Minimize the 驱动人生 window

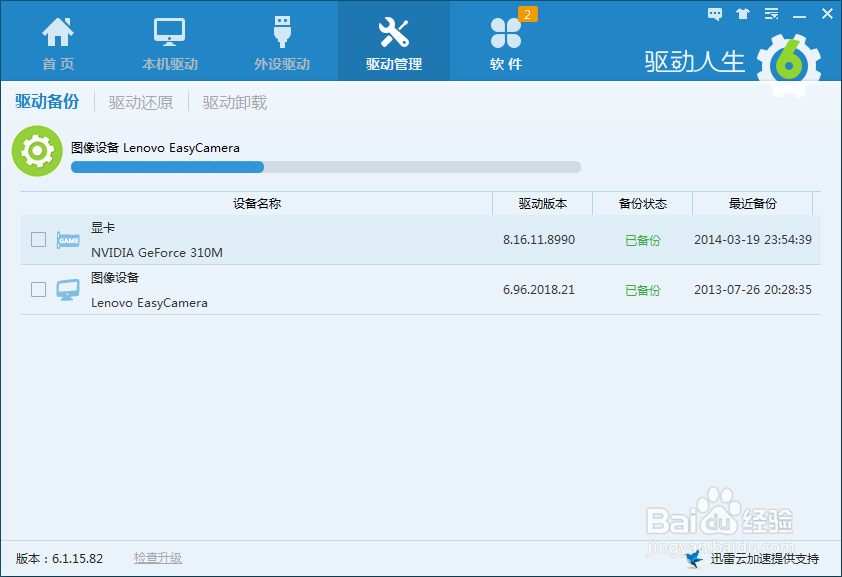[800, 15]
